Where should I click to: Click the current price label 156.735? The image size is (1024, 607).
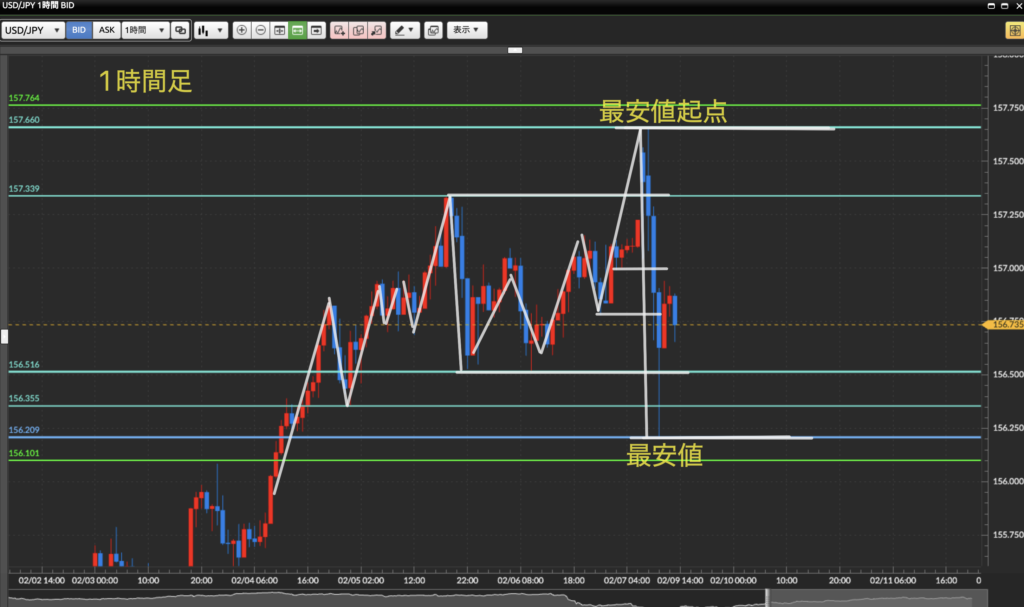coord(1003,324)
